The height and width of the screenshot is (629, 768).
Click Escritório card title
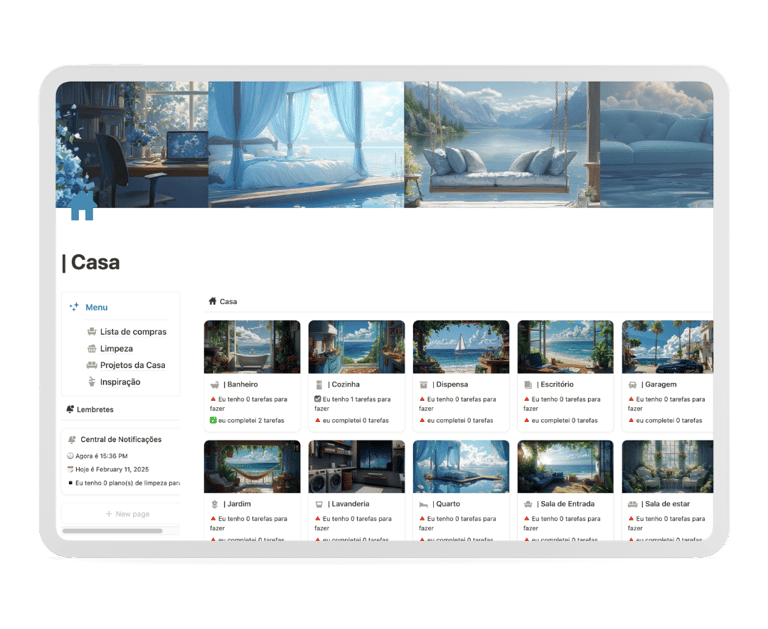[555, 385]
